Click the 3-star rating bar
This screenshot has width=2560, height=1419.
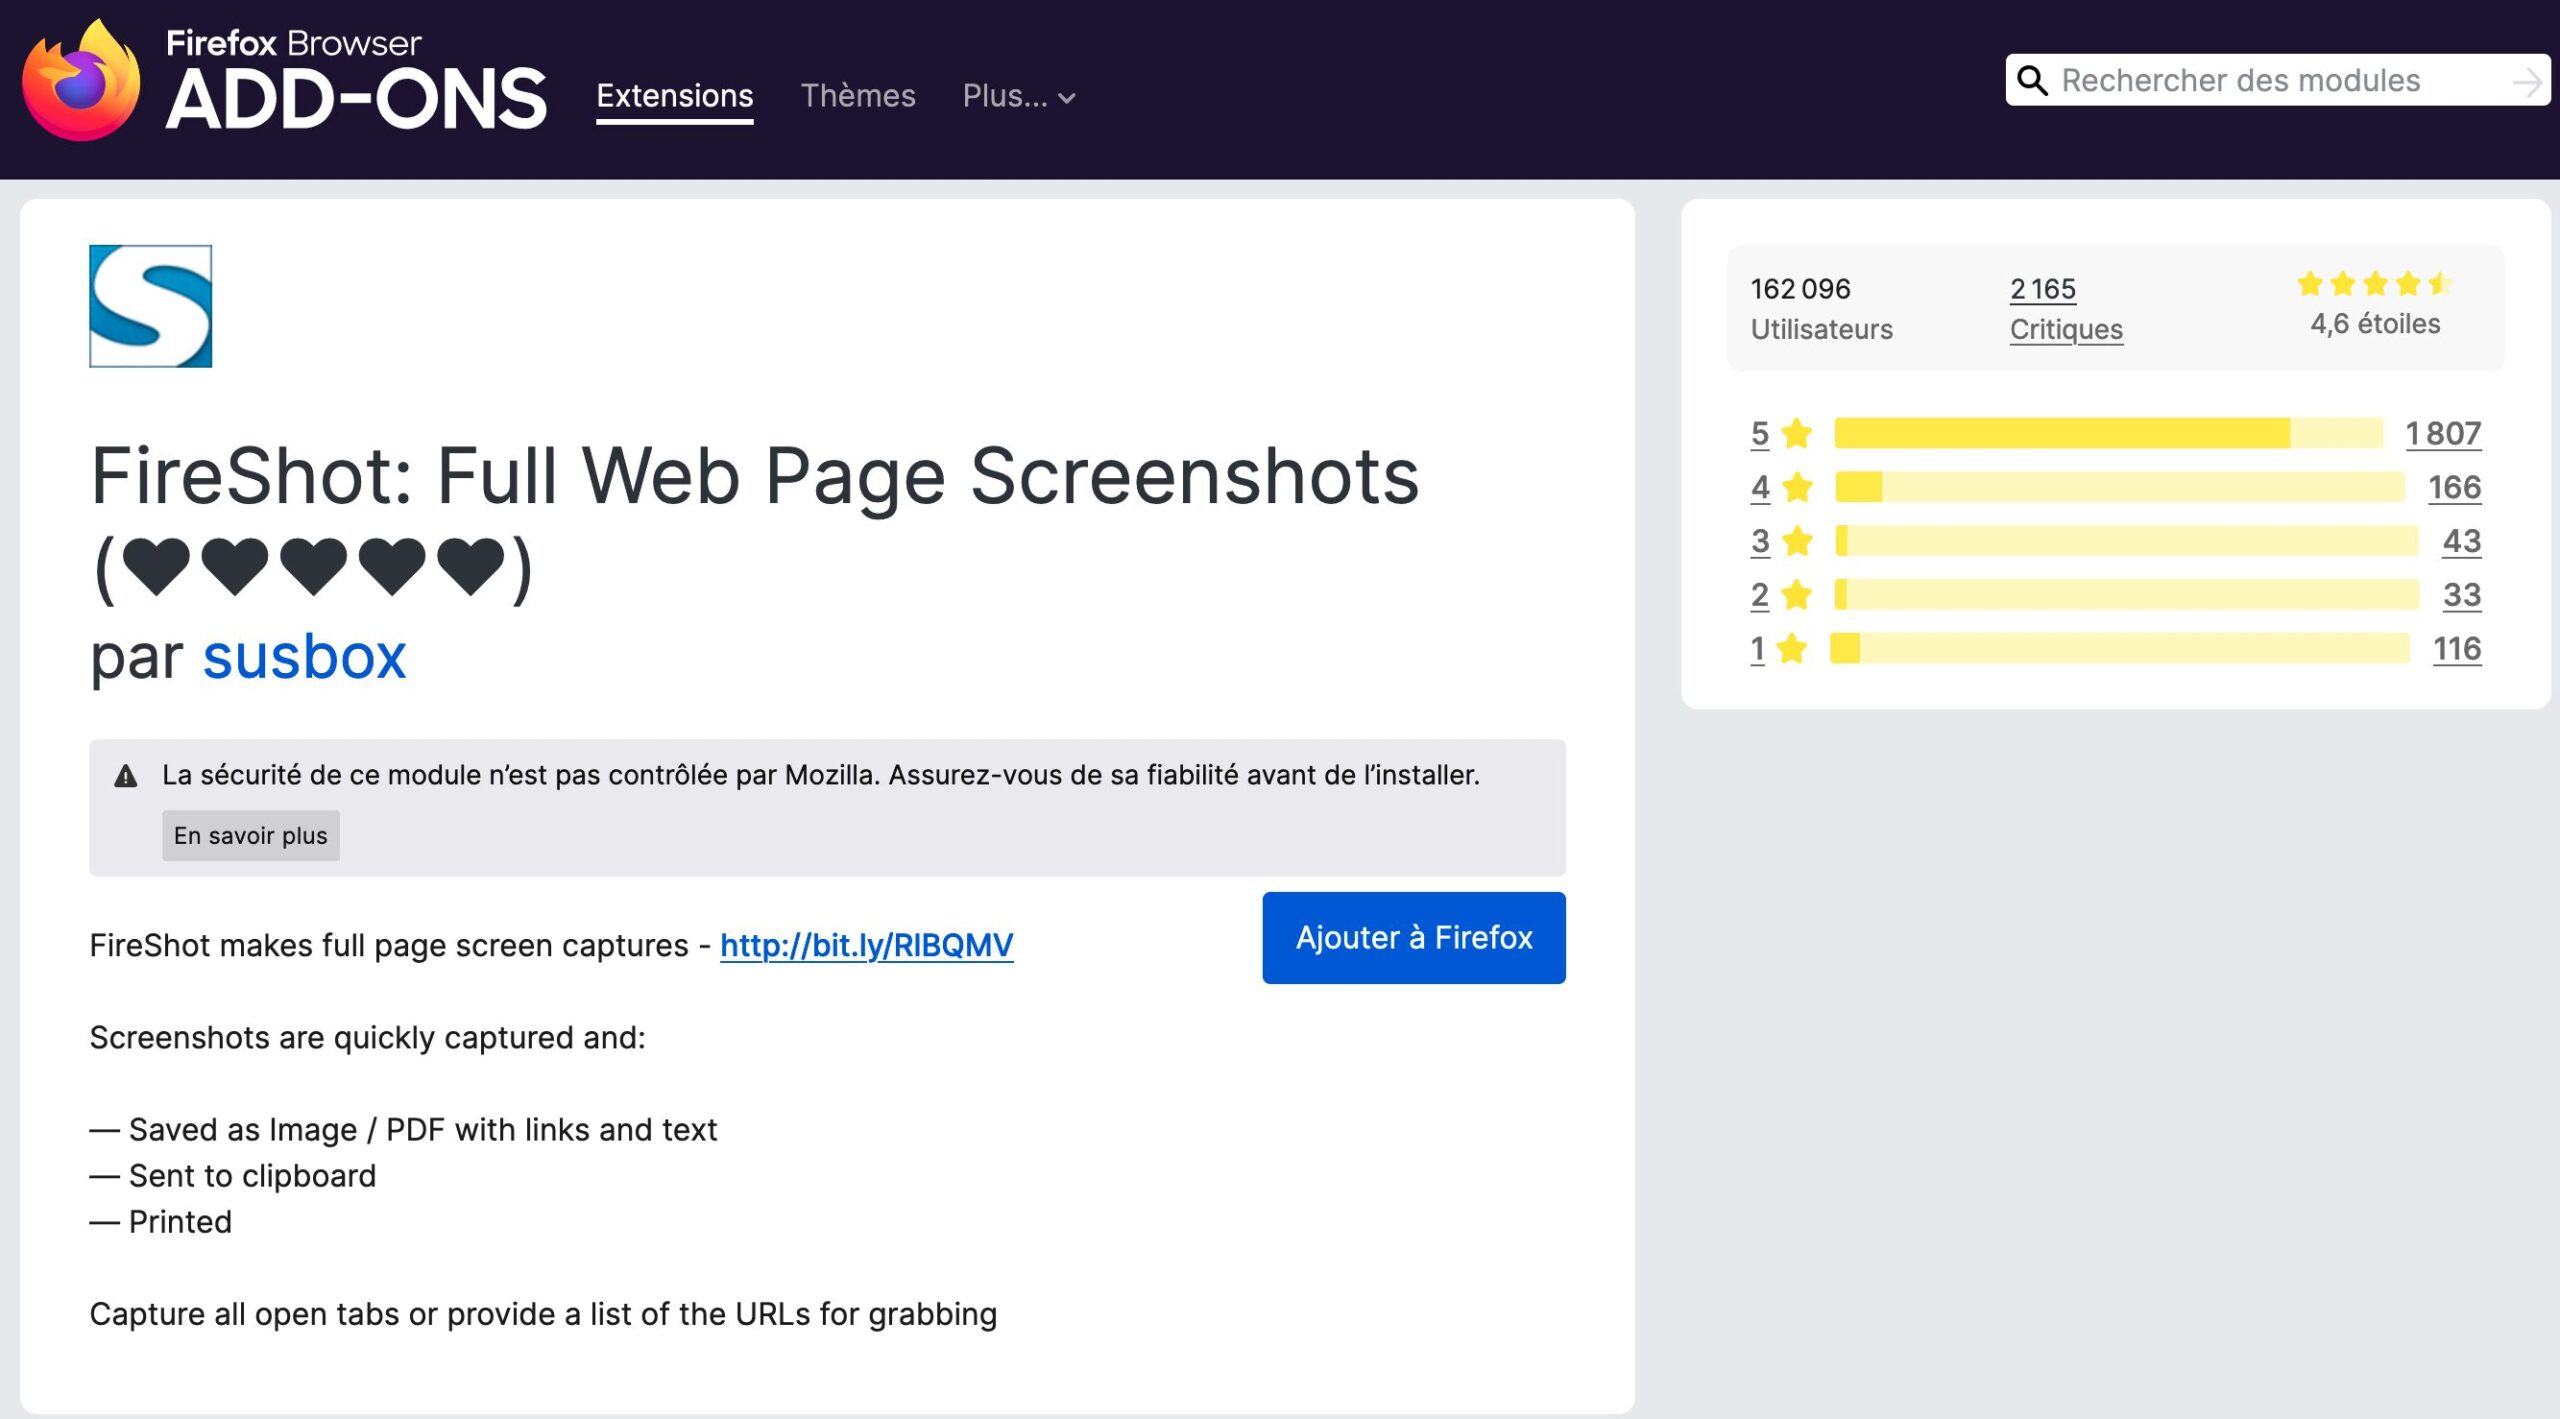coord(2127,542)
